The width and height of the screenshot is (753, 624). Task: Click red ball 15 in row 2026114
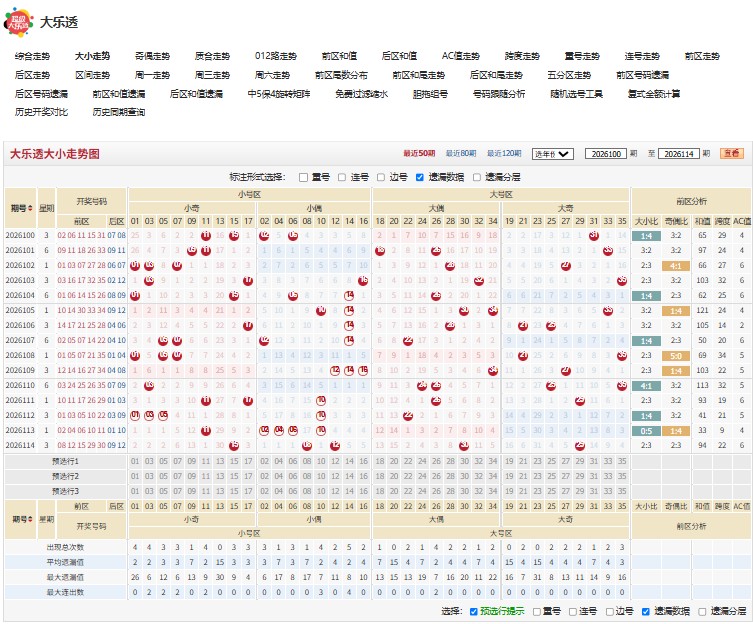point(234,446)
